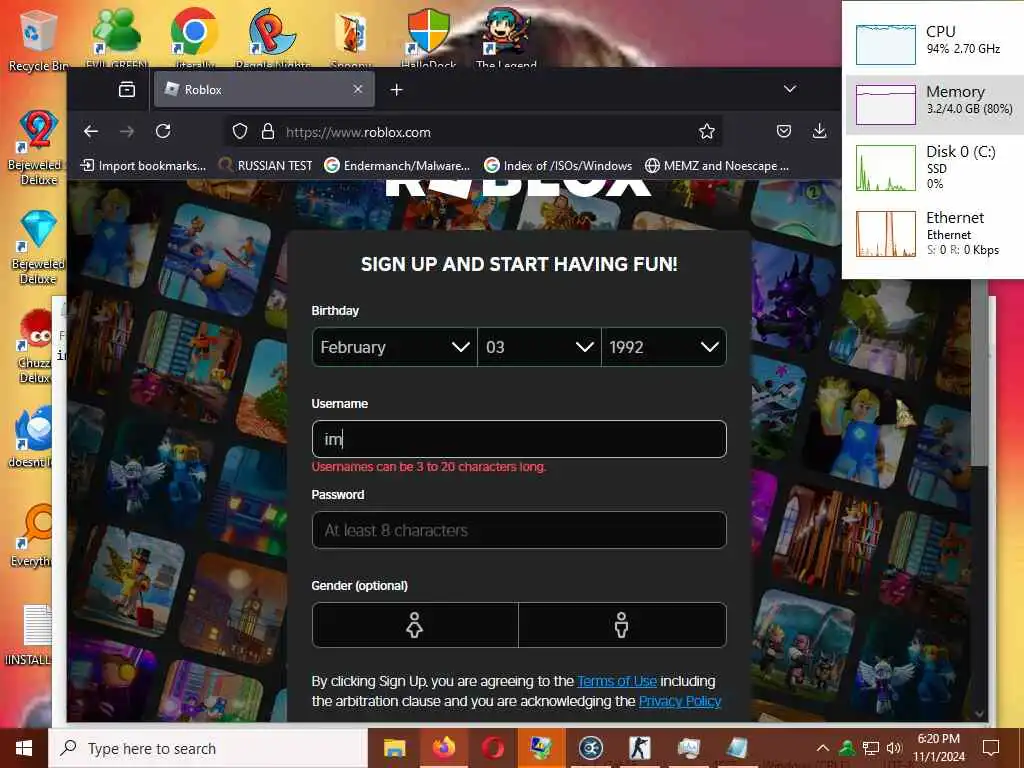
Task: Open the RUSSIAN TEST bookmark
Action: tap(265, 166)
